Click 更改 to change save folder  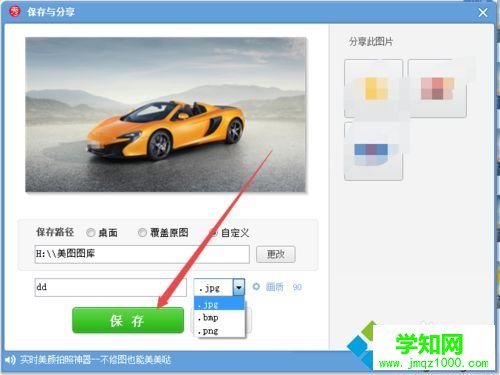click(276, 254)
